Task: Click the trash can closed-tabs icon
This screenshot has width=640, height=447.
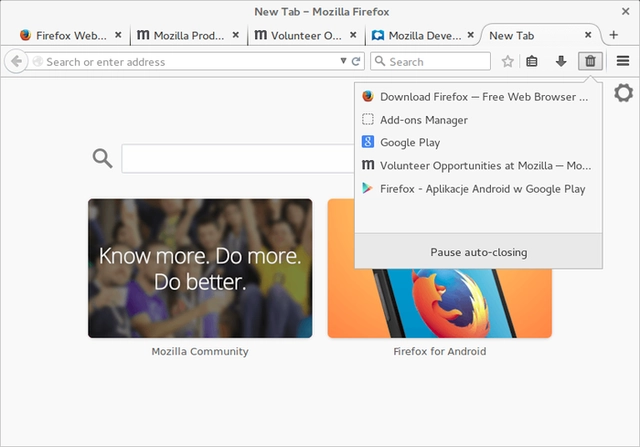Action: point(590,61)
